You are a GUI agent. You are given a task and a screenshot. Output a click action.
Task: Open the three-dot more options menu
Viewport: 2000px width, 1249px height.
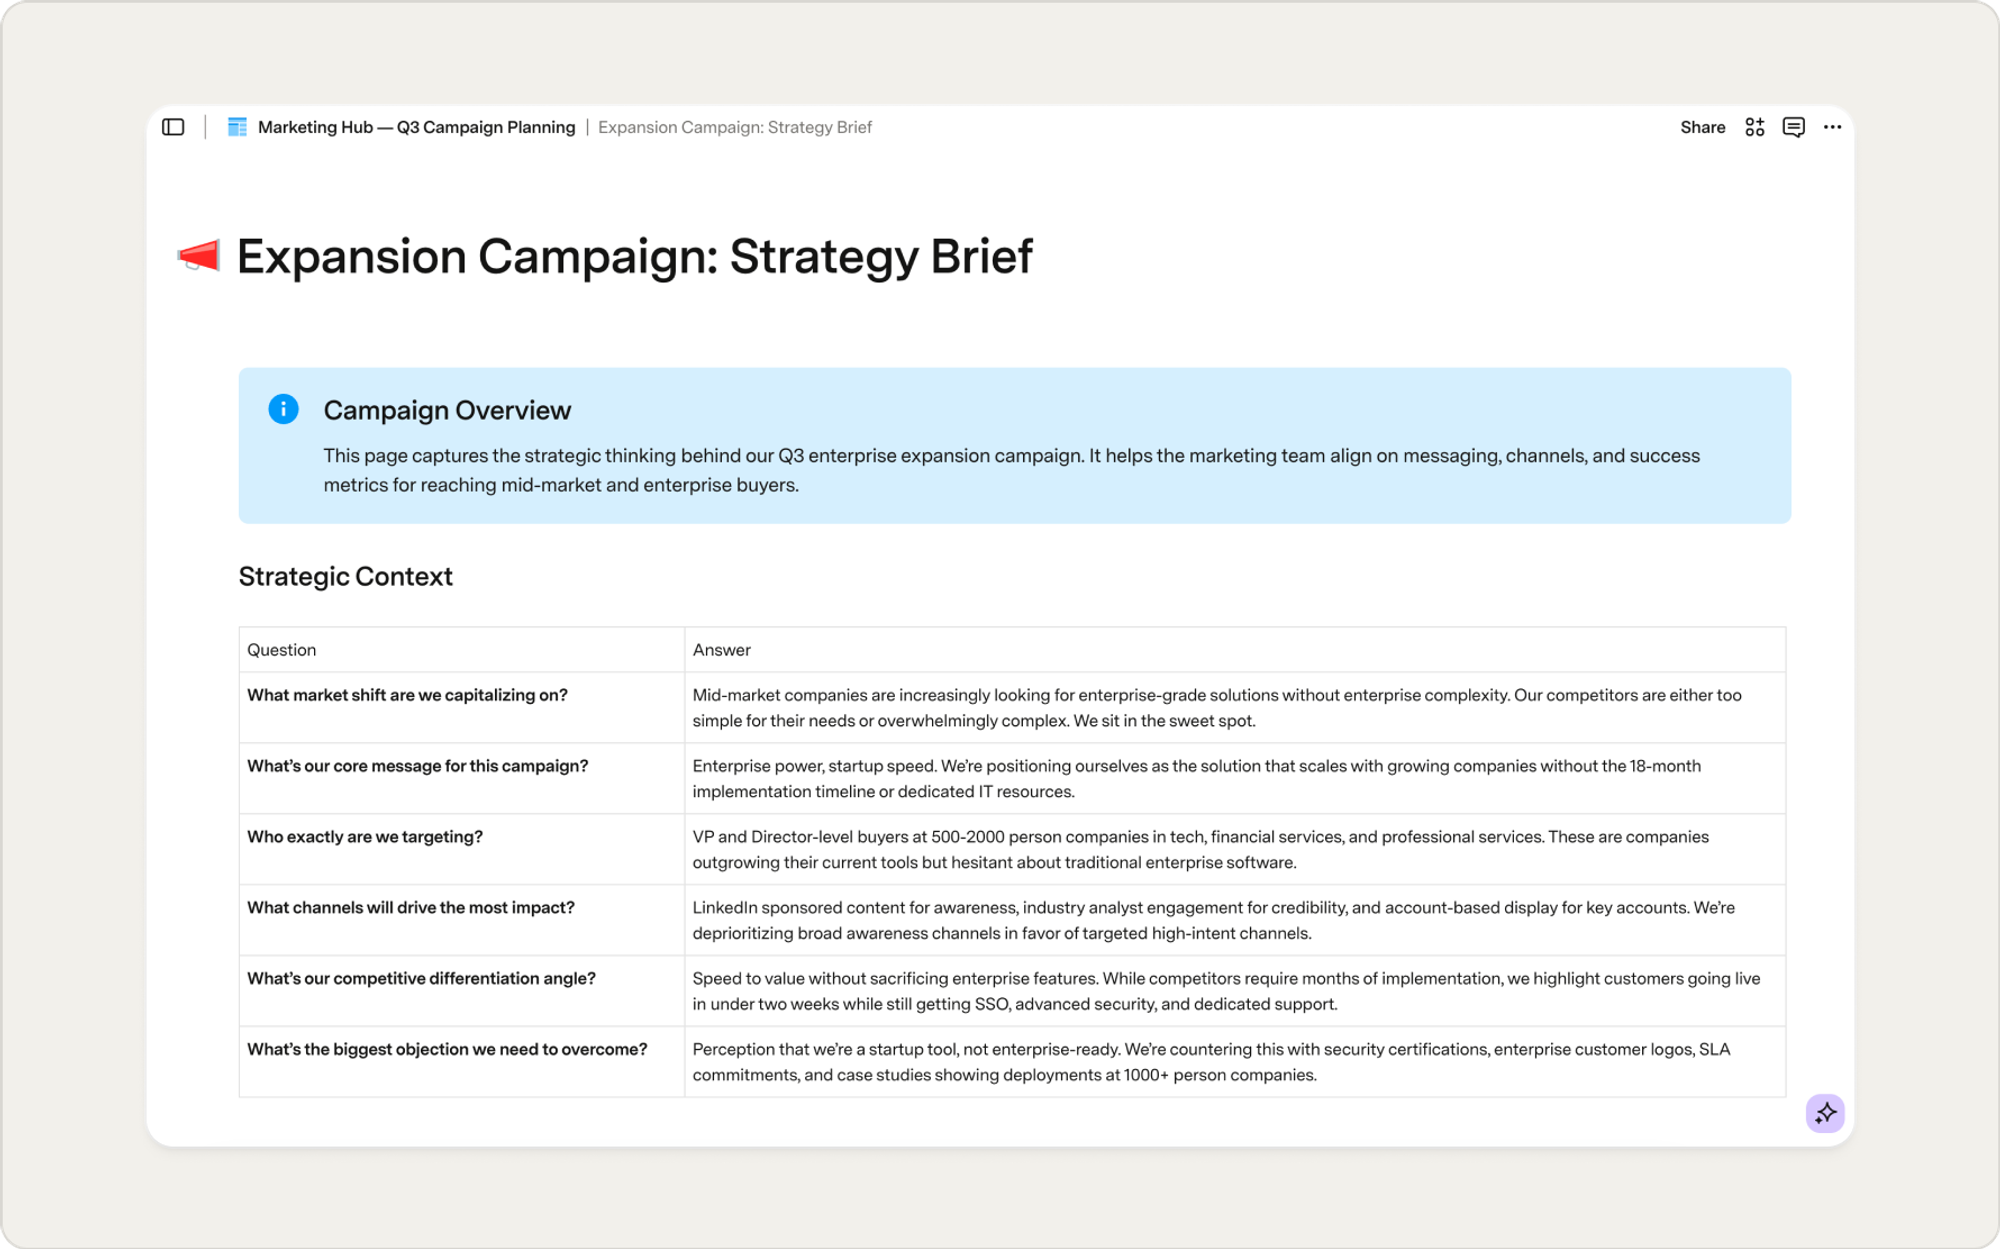click(x=1832, y=127)
